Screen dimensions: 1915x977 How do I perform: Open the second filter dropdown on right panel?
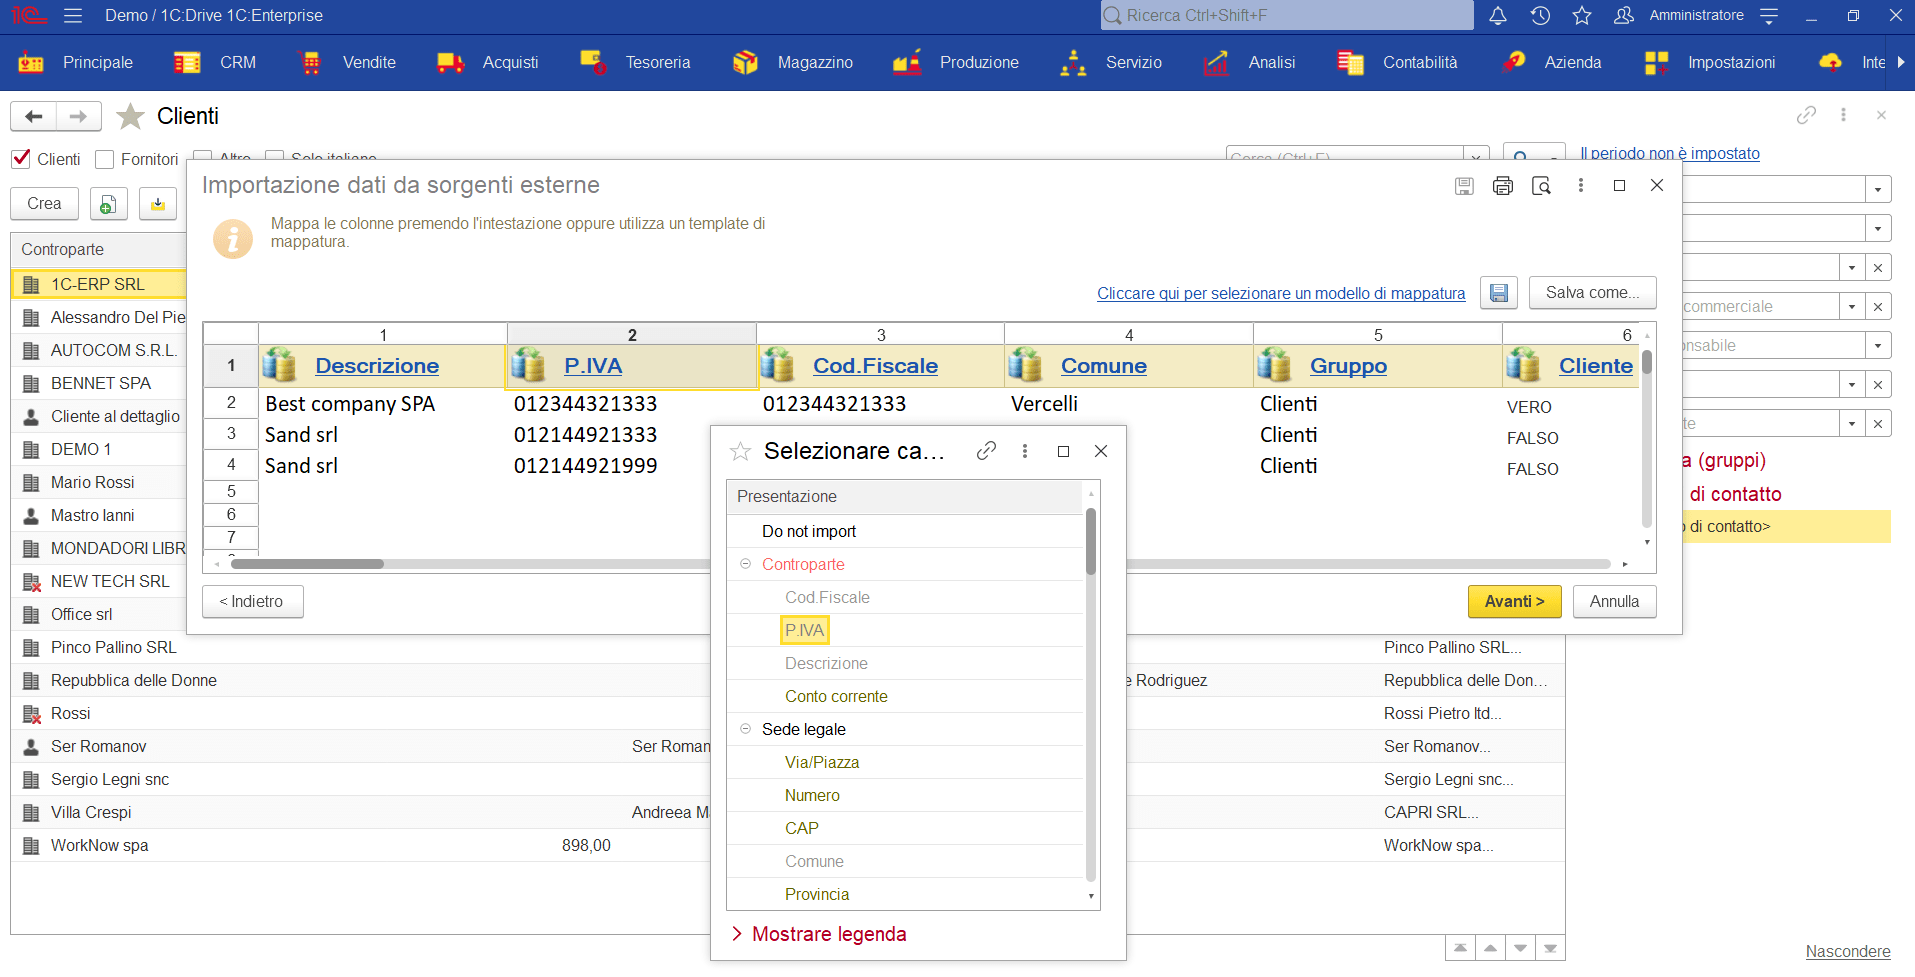[x=1878, y=228]
